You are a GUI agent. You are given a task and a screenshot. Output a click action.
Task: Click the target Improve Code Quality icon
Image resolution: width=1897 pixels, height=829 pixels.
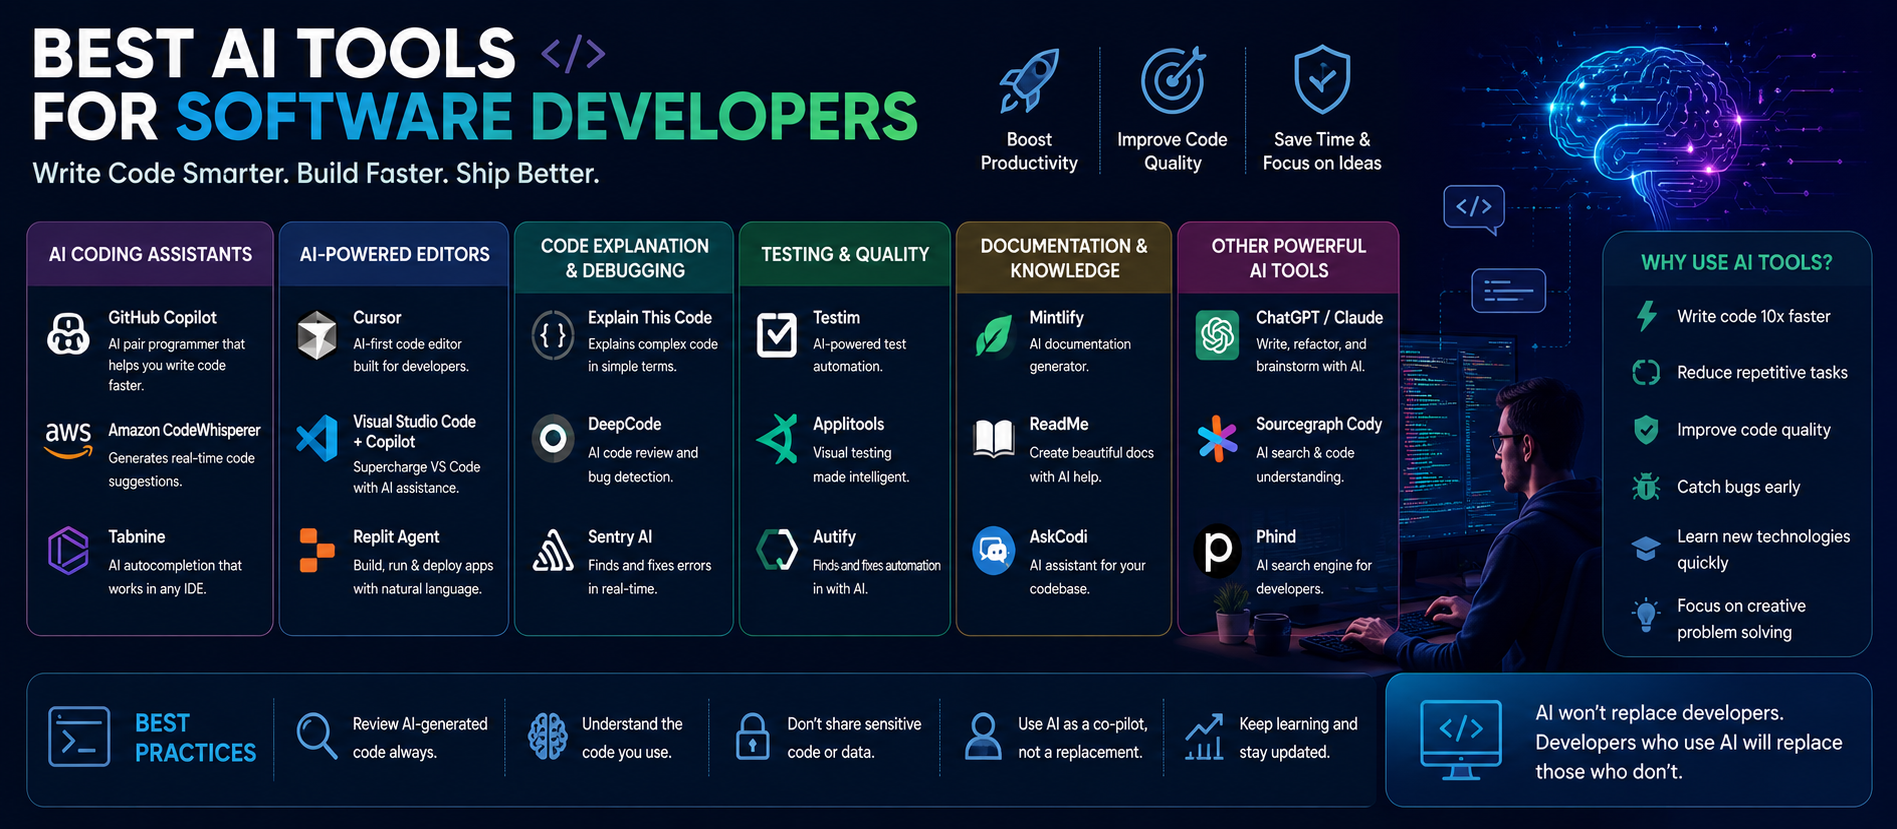pos(1173,80)
